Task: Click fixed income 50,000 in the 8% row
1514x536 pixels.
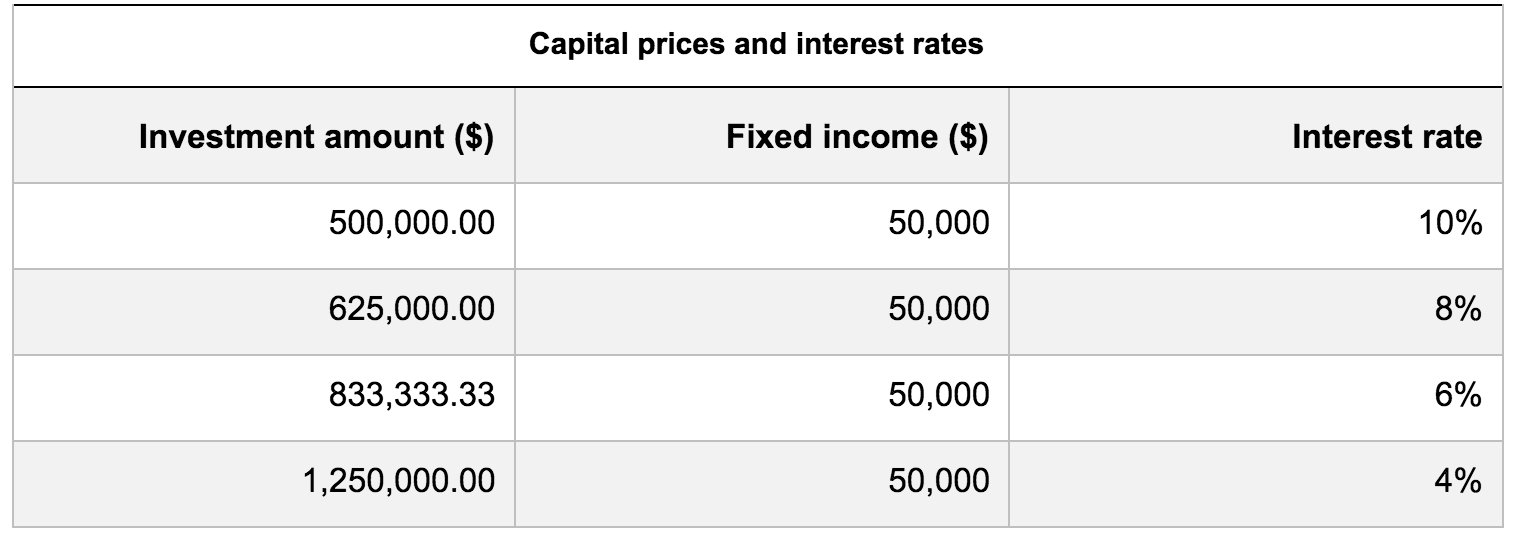Action: 938,309
